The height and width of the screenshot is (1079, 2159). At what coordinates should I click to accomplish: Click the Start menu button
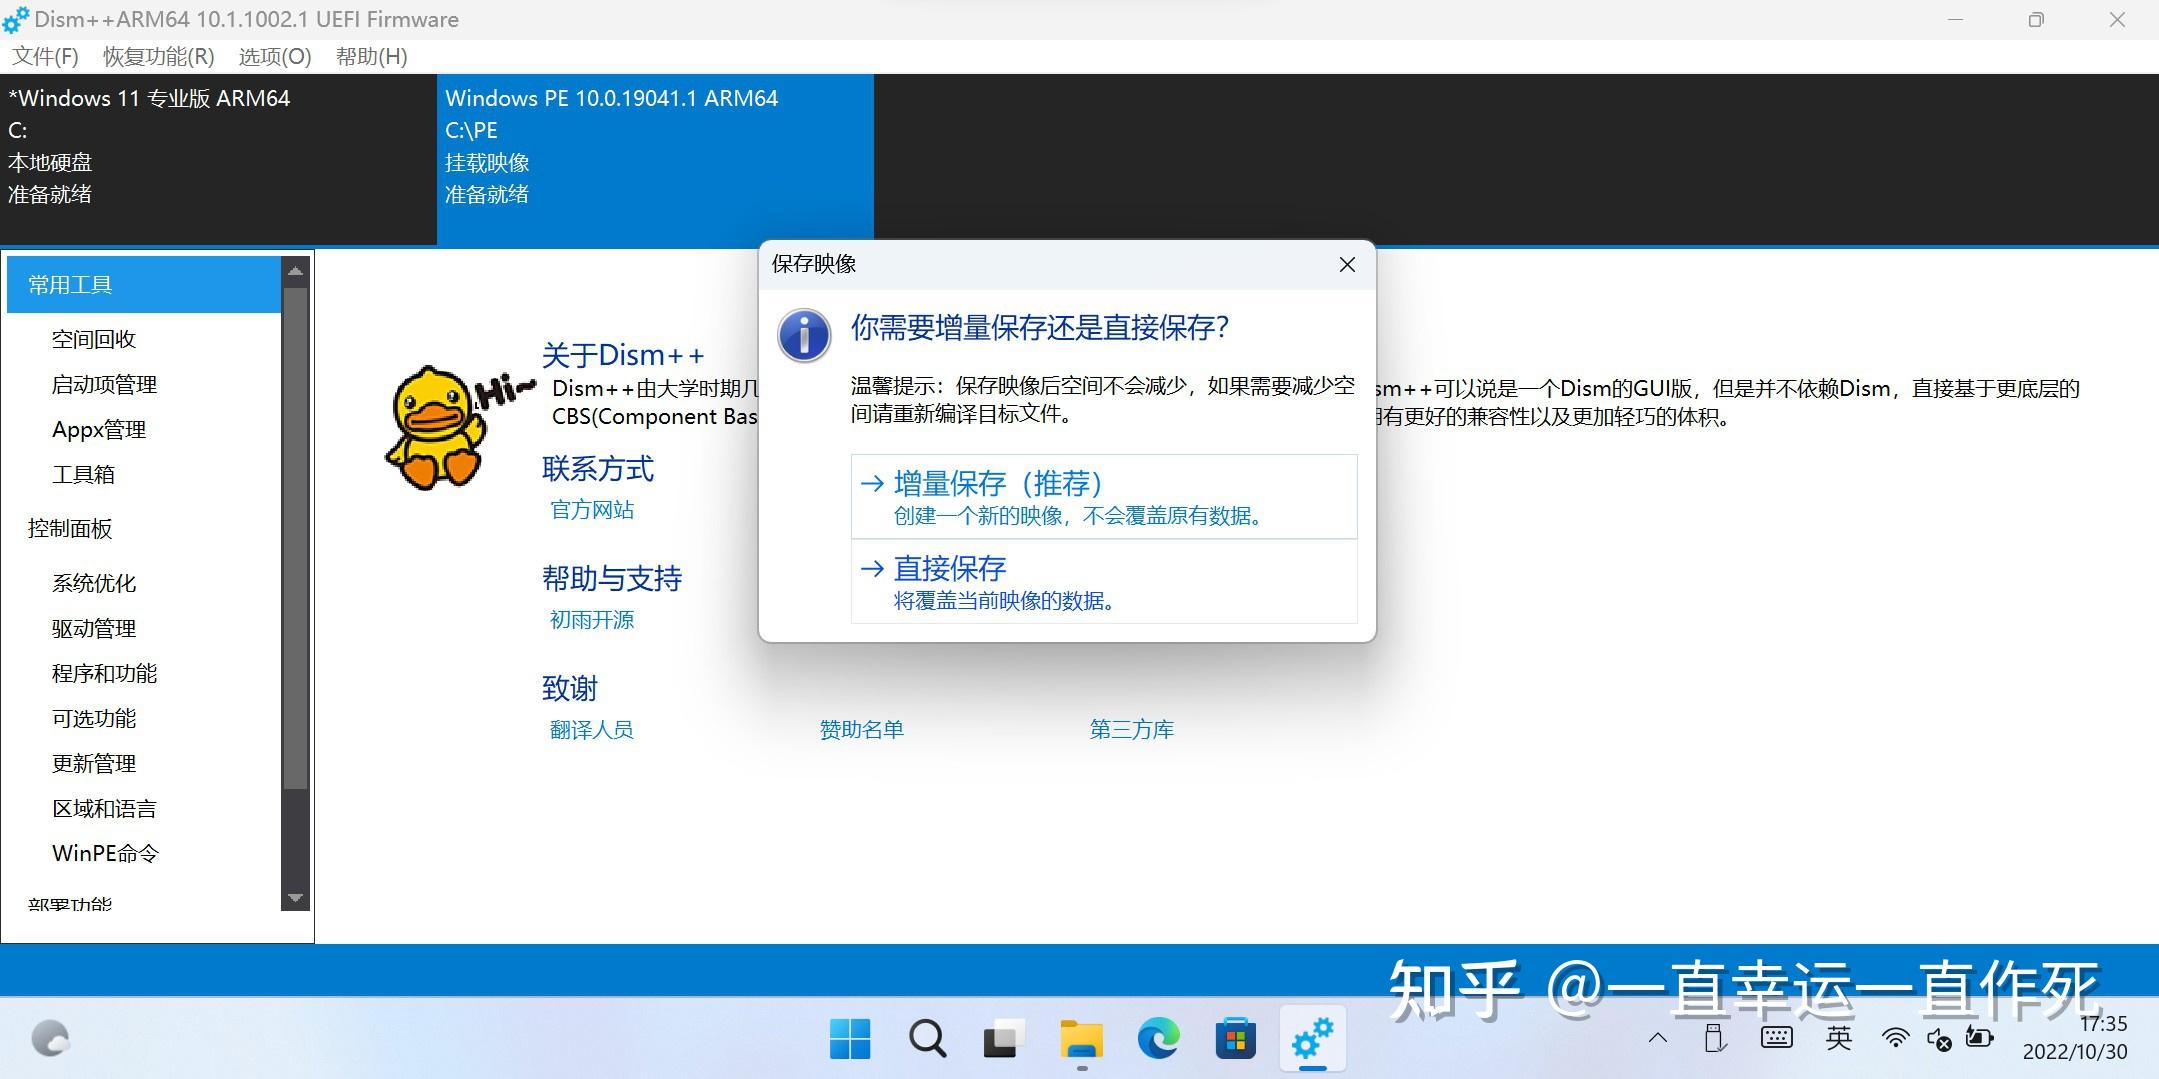pyautogui.click(x=849, y=1038)
